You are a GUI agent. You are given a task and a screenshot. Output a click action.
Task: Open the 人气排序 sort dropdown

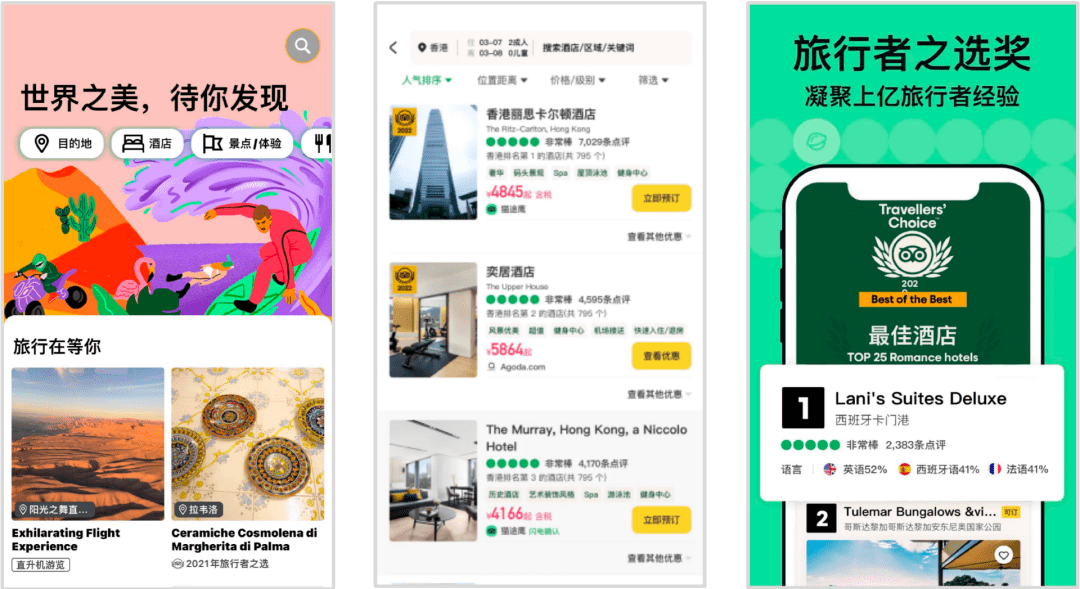[427, 80]
